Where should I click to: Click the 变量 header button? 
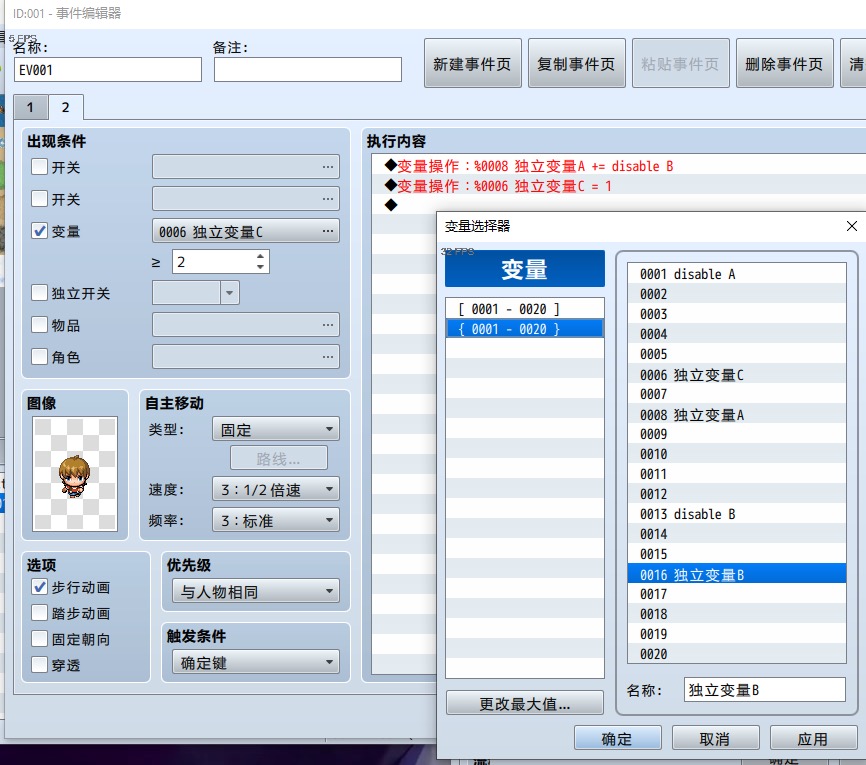click(525, 269)
